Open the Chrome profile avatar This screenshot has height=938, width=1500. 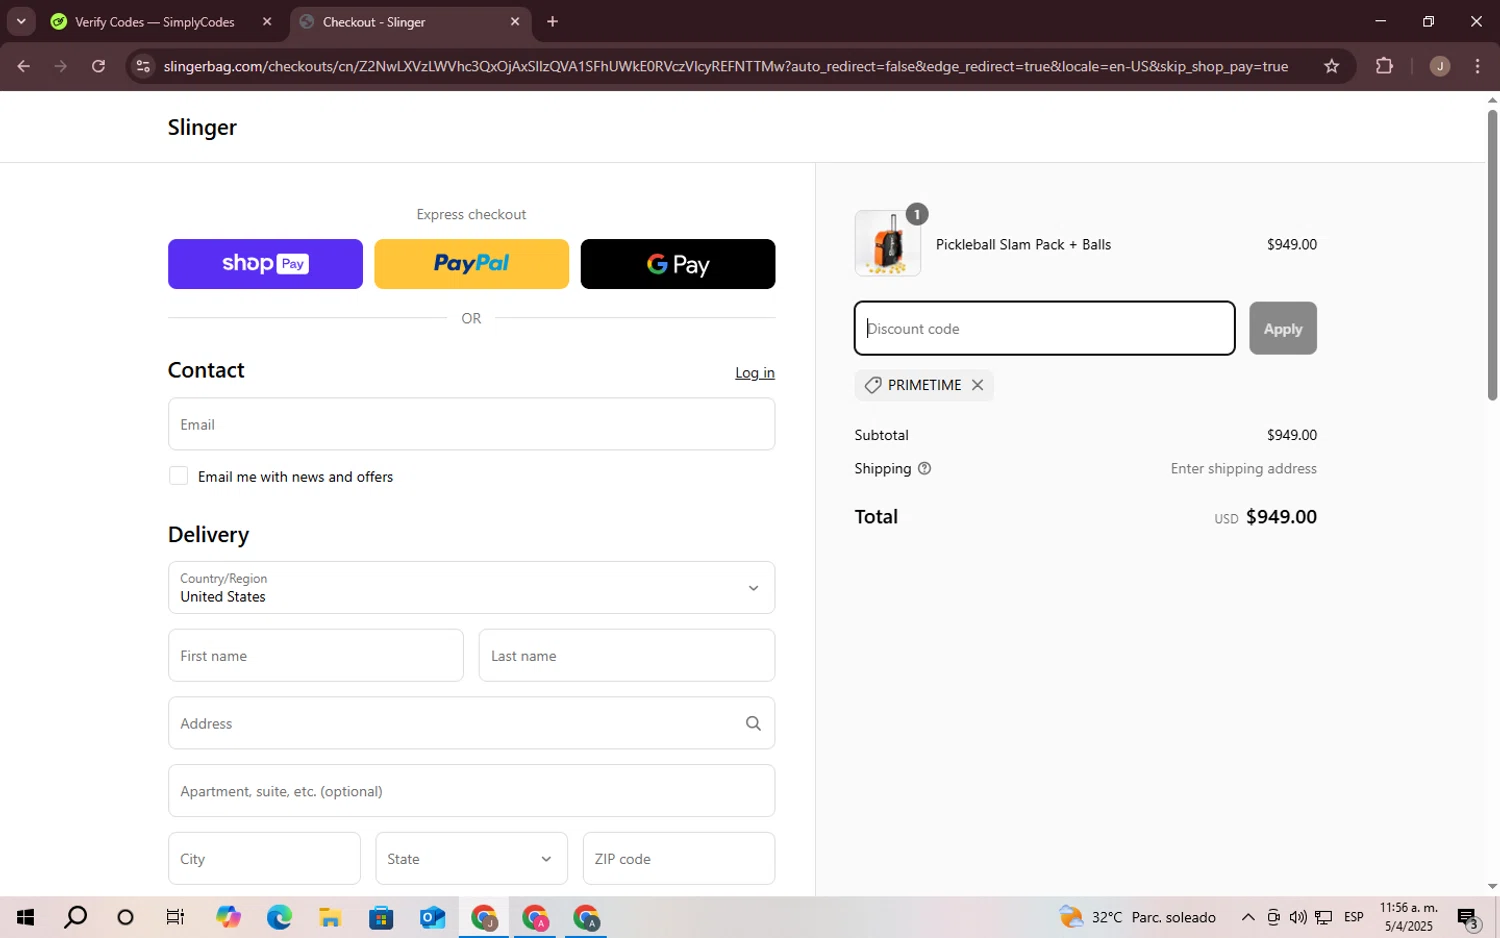(x=1440, y=66)
